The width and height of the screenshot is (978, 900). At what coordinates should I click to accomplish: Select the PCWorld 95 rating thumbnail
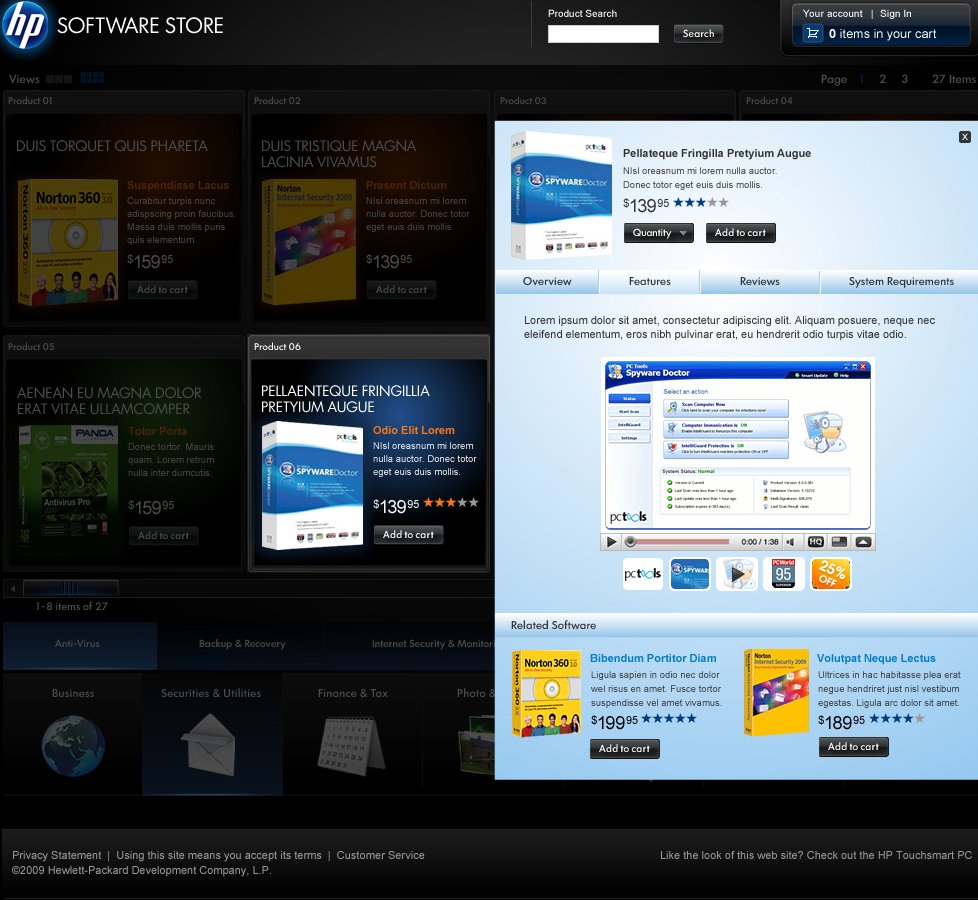pos(783,574)
